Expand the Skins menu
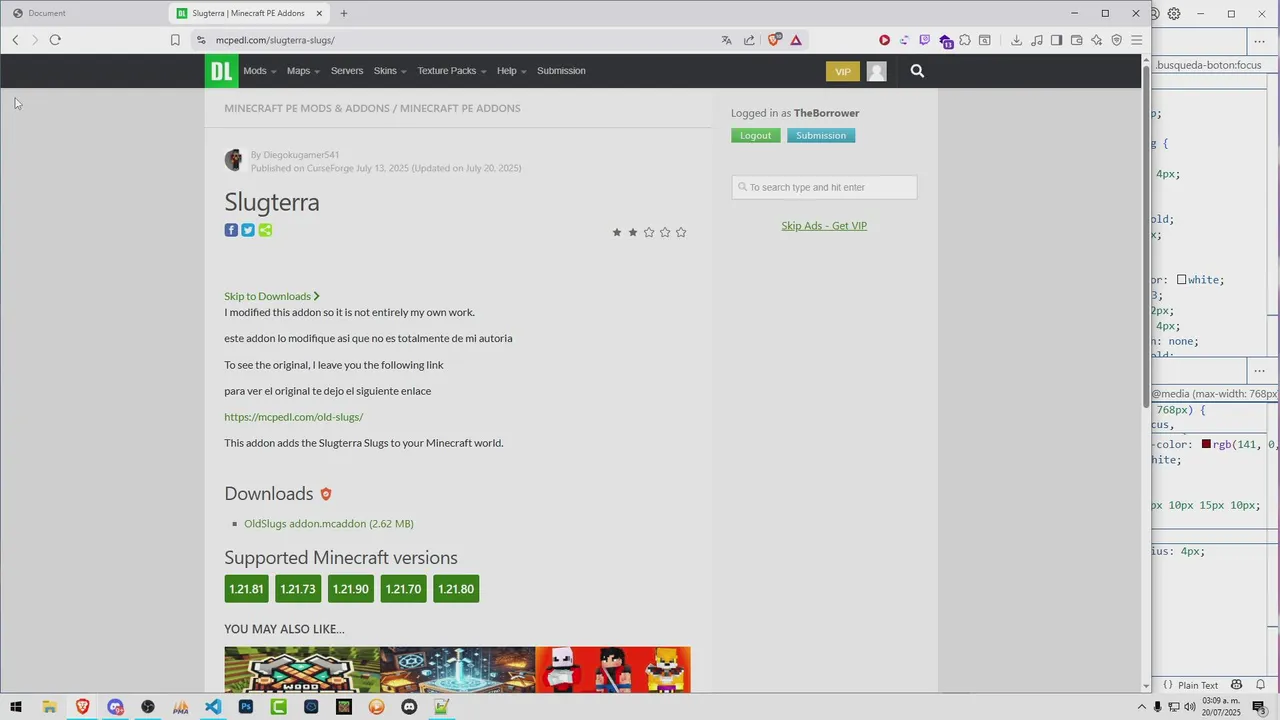 click(x=389, y=71)
